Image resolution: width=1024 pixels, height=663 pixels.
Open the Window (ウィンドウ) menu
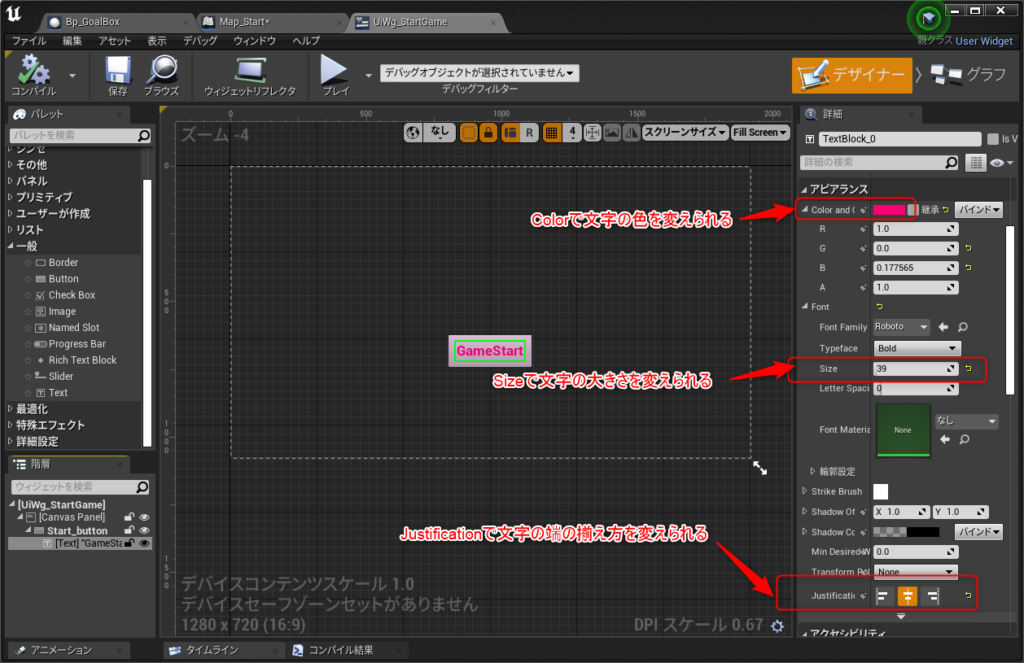point(254,41)
